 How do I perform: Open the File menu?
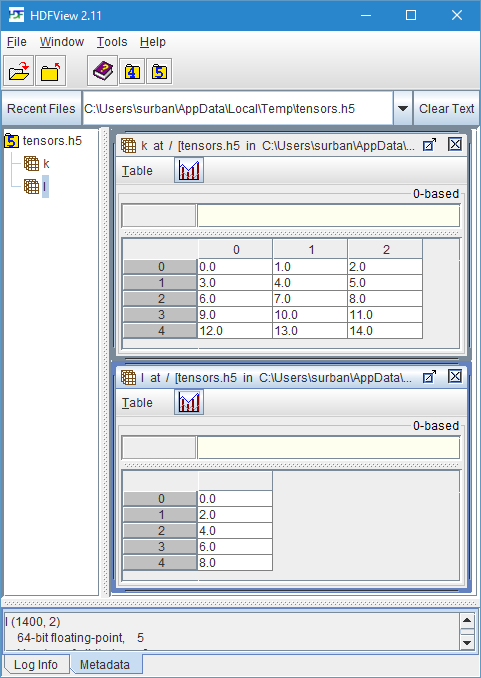pyautogui.click(x=17, y=42)
